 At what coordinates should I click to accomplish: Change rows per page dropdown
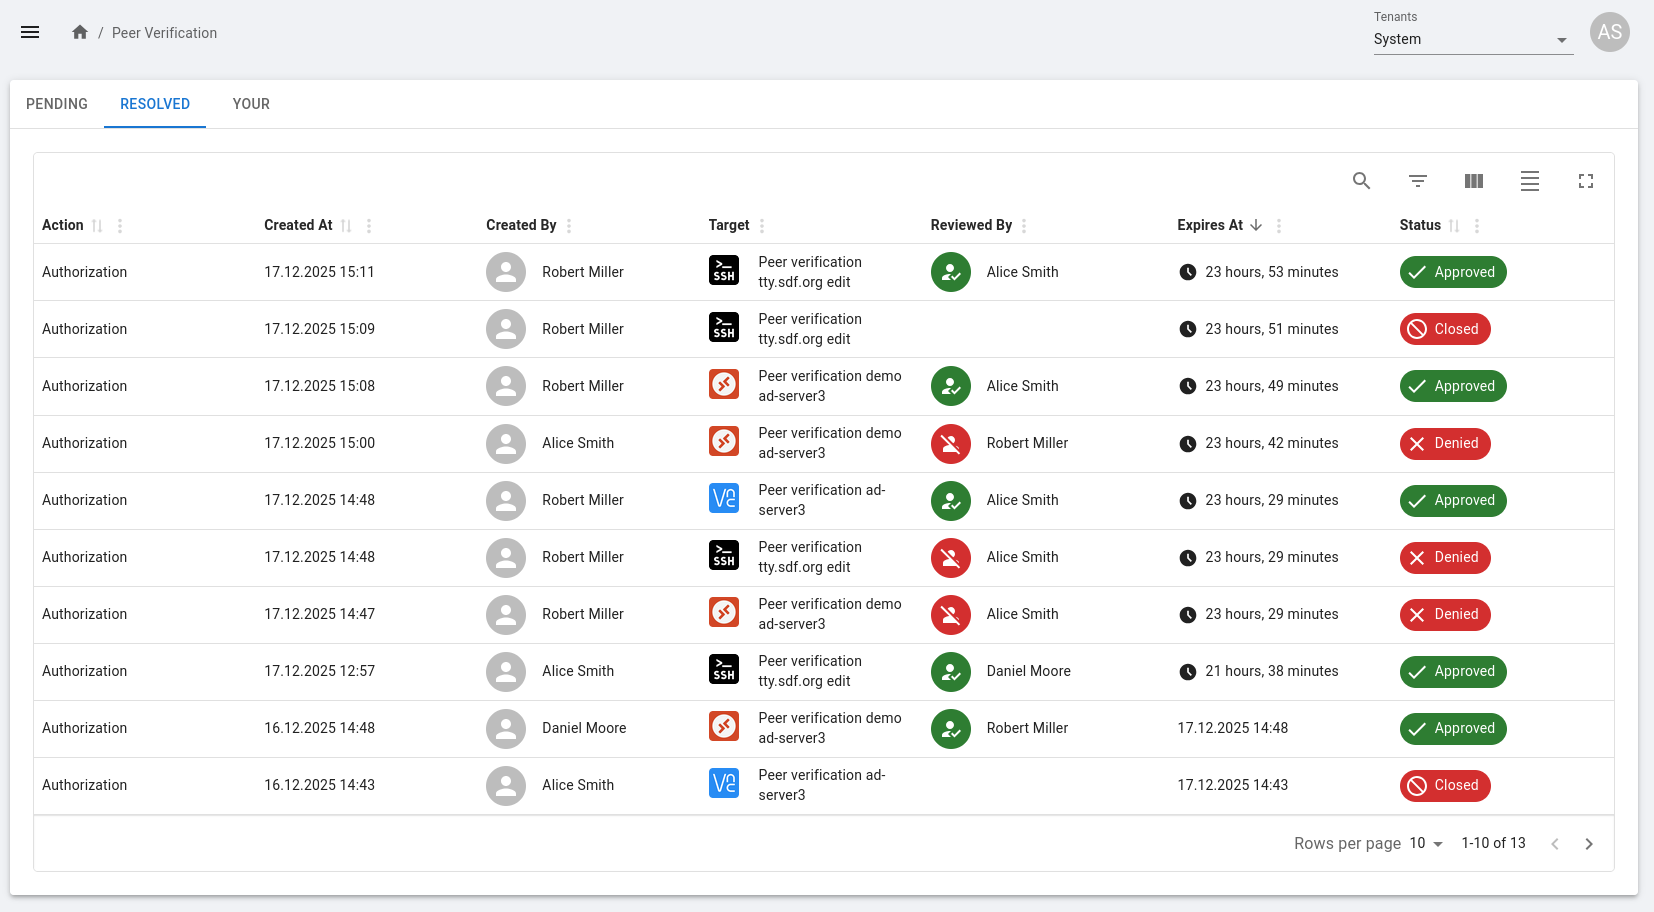[1426, 843]
